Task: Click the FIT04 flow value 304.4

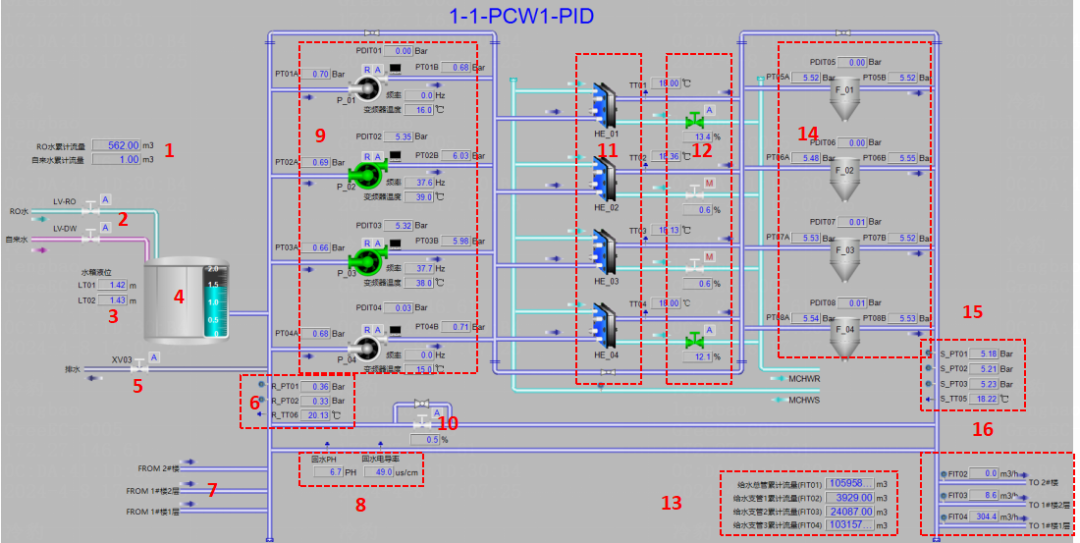Action: click(x=984, y=516)
